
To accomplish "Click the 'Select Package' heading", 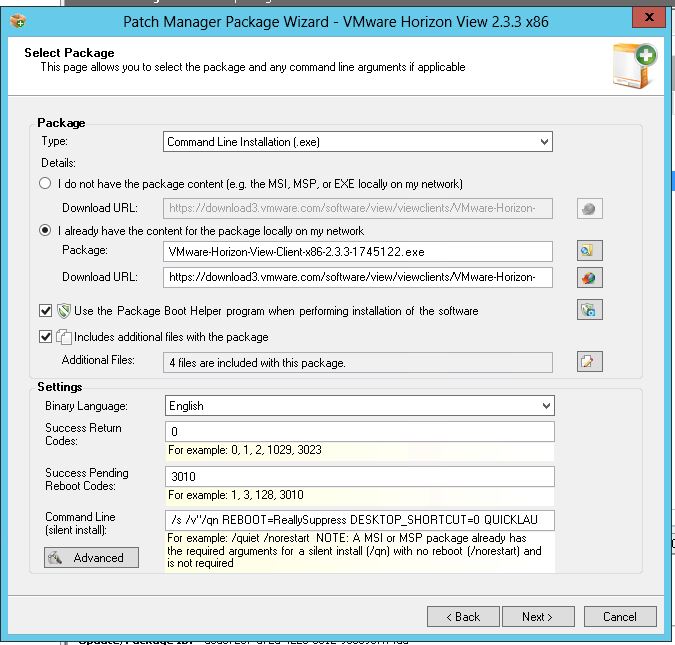I will pos(69,53).
